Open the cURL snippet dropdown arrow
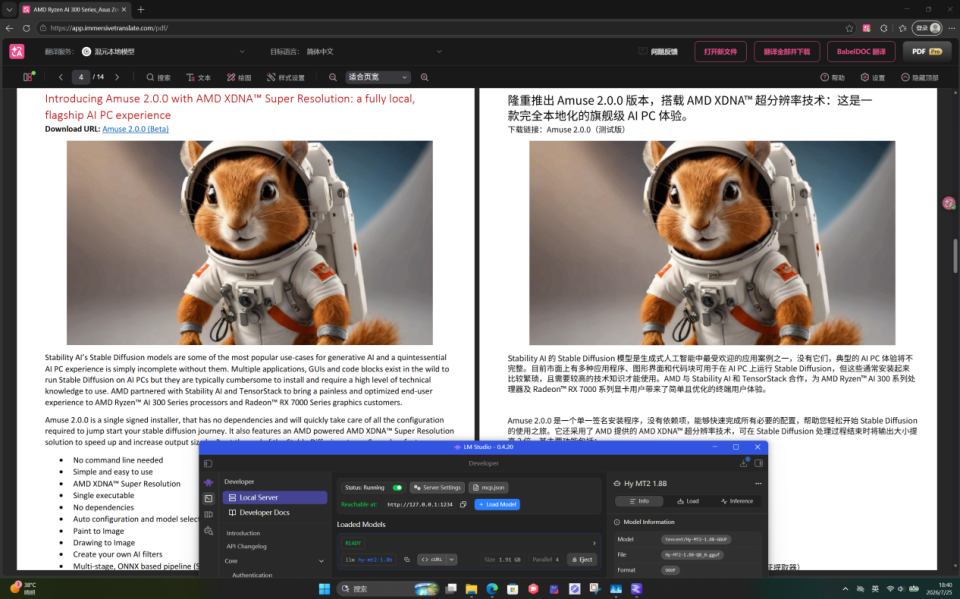Image resolution: width=960 pixels, height=599 pixels. [x=451, y=559]
